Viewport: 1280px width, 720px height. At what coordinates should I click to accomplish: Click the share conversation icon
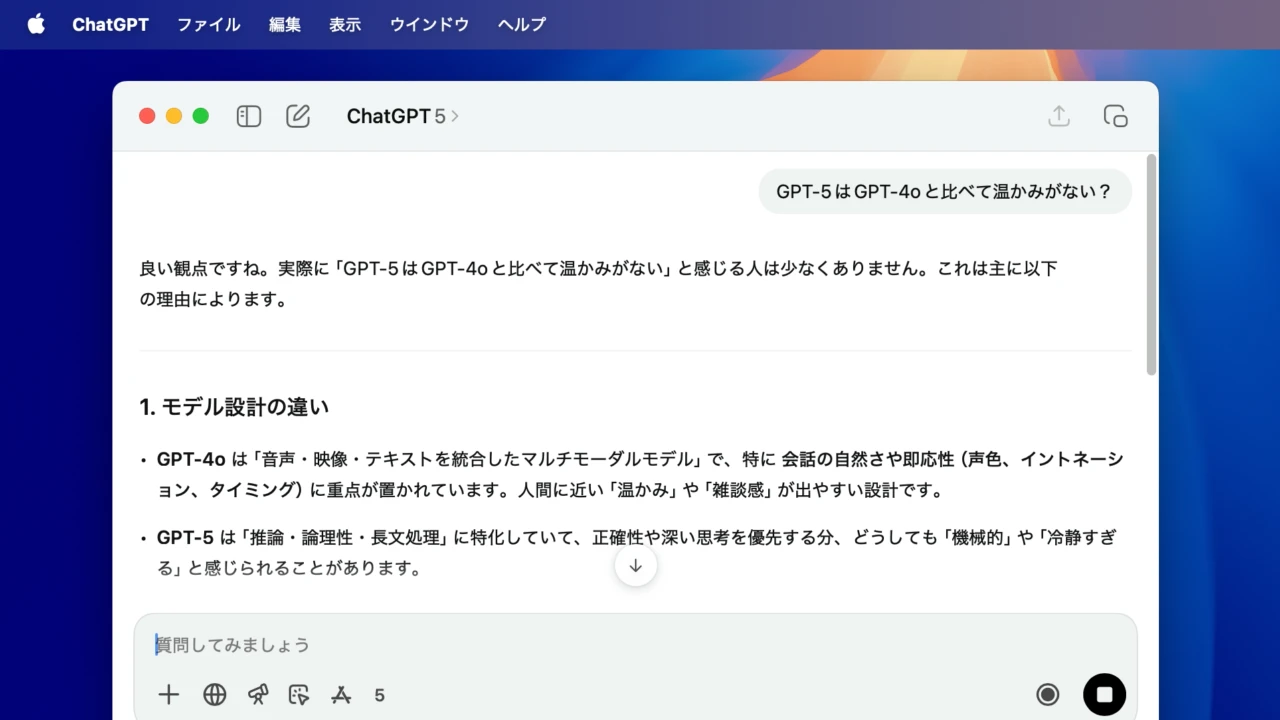coord(1059,116)
